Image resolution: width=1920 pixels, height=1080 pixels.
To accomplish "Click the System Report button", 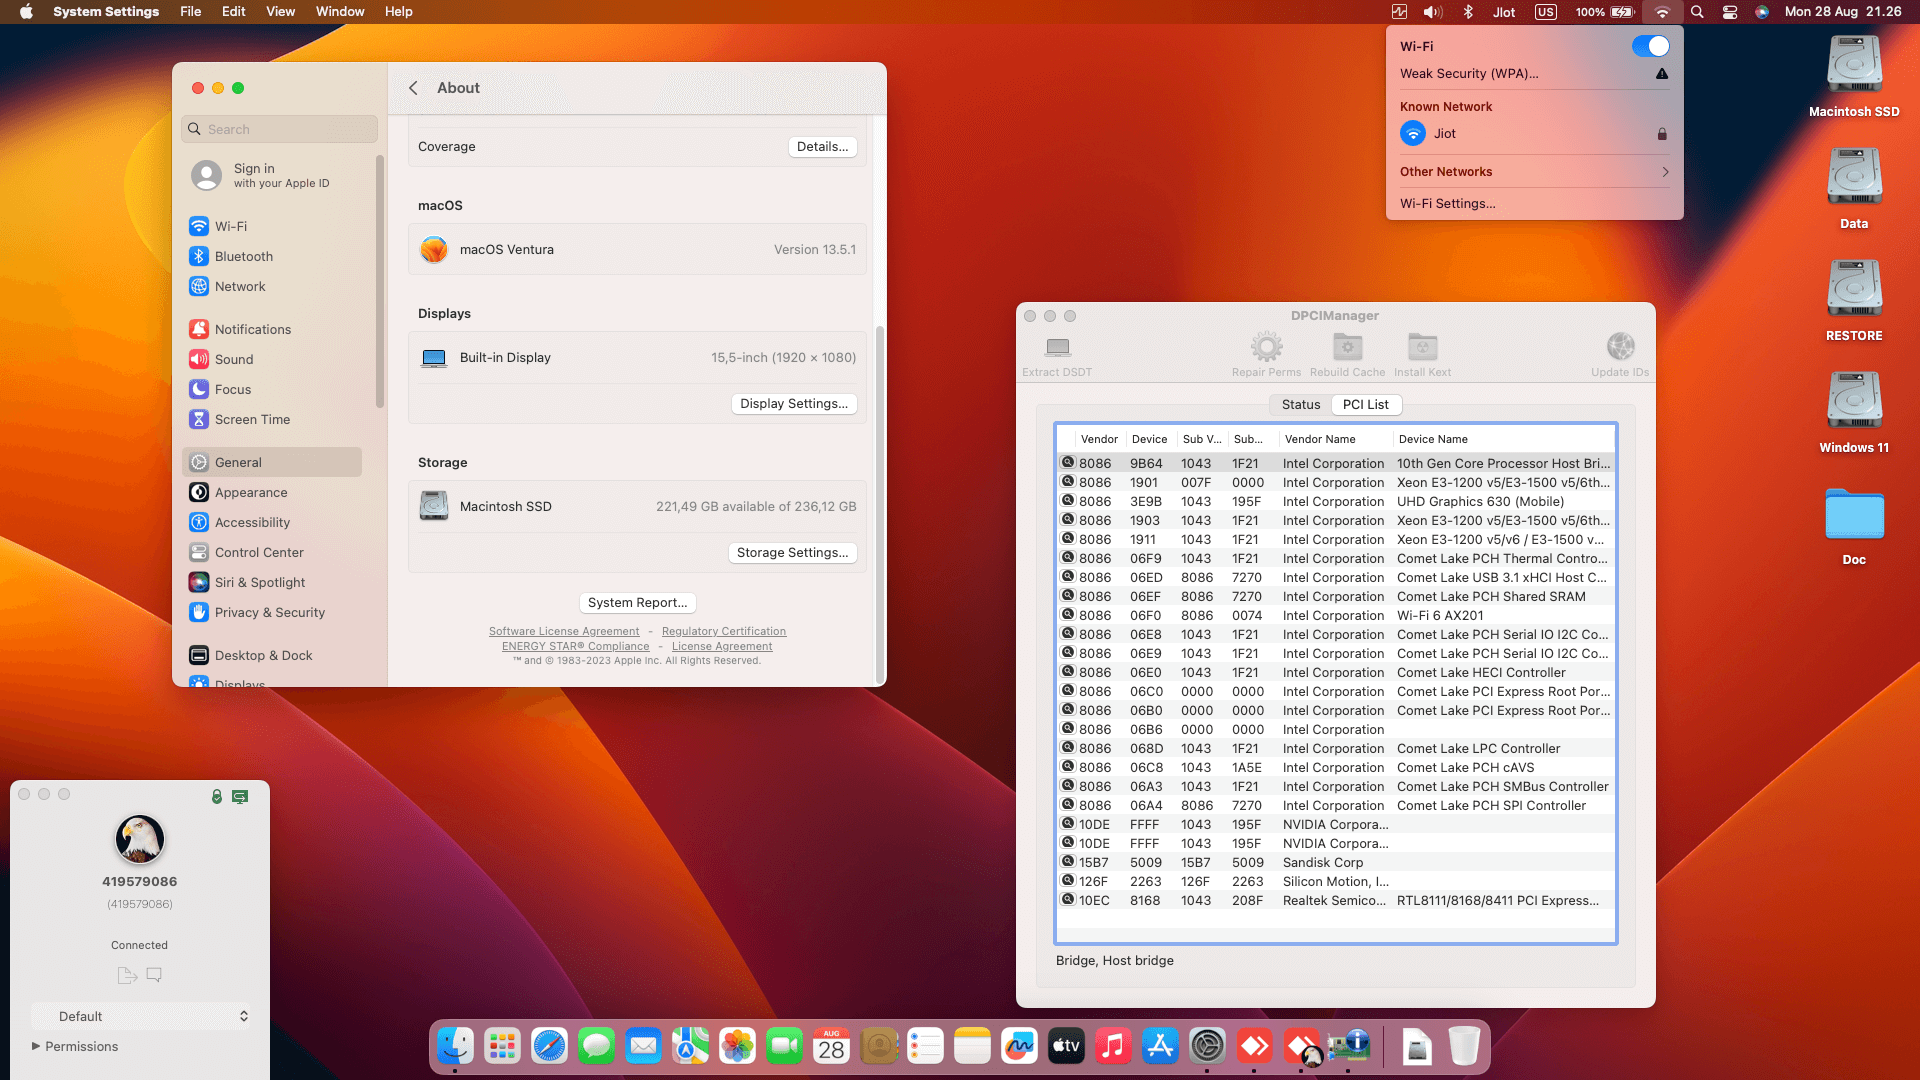I will (637, 602).
